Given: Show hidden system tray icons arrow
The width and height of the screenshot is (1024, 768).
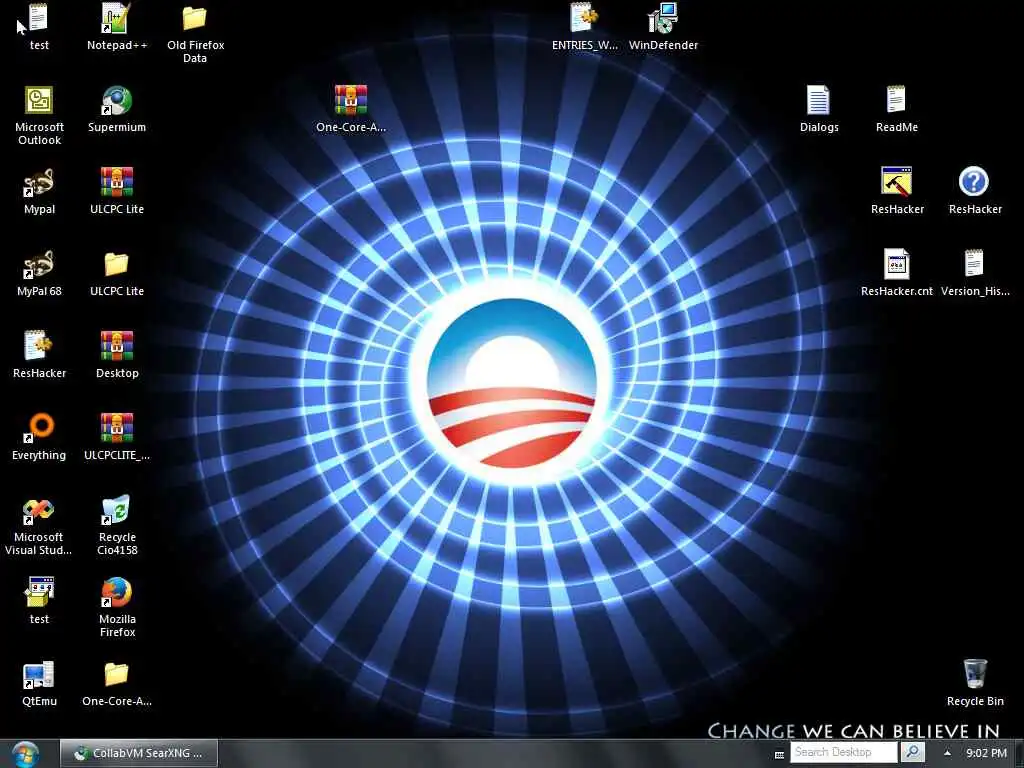Looking at the screenshot, I should 947,753.
